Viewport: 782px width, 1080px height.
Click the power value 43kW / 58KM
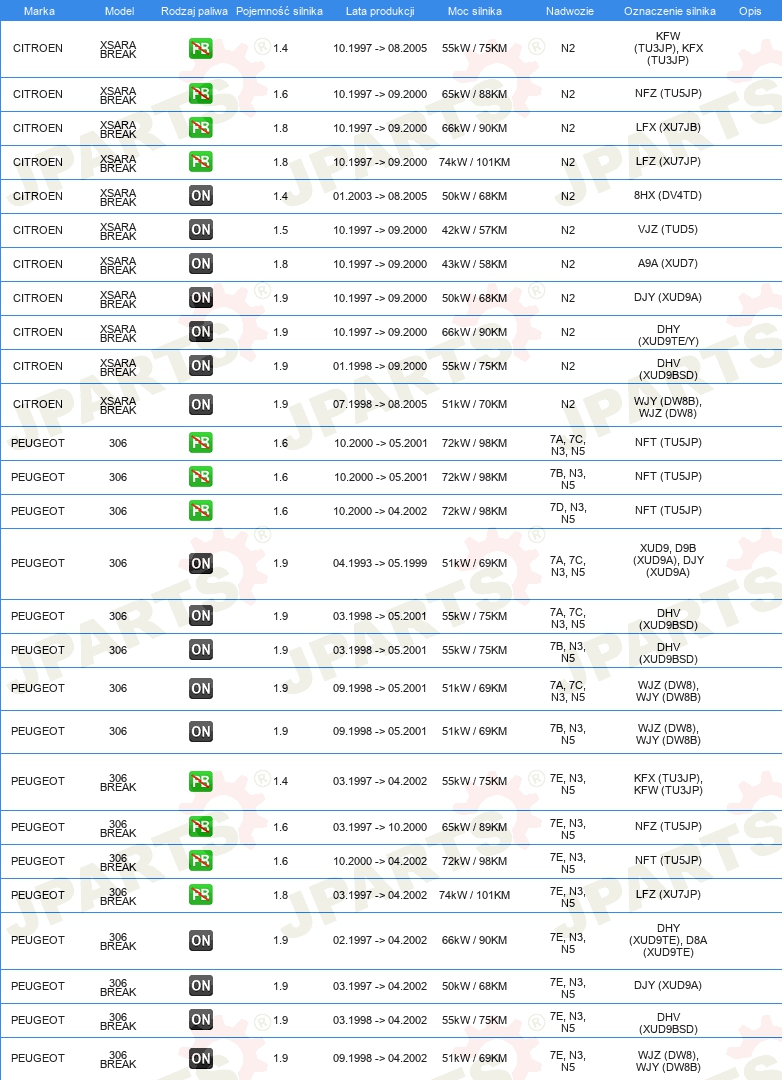pos(474,264)
